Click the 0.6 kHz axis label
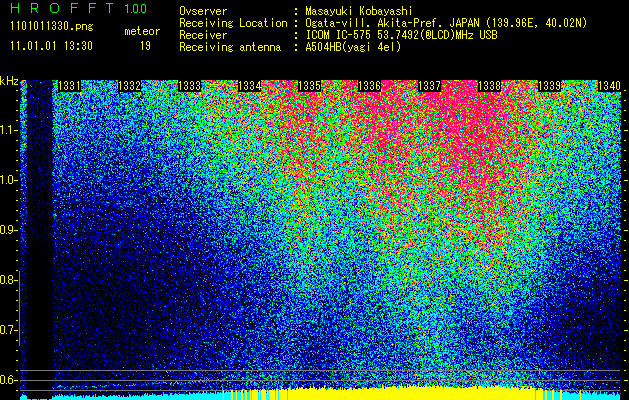The image size is (629, 400). point(8,380)
